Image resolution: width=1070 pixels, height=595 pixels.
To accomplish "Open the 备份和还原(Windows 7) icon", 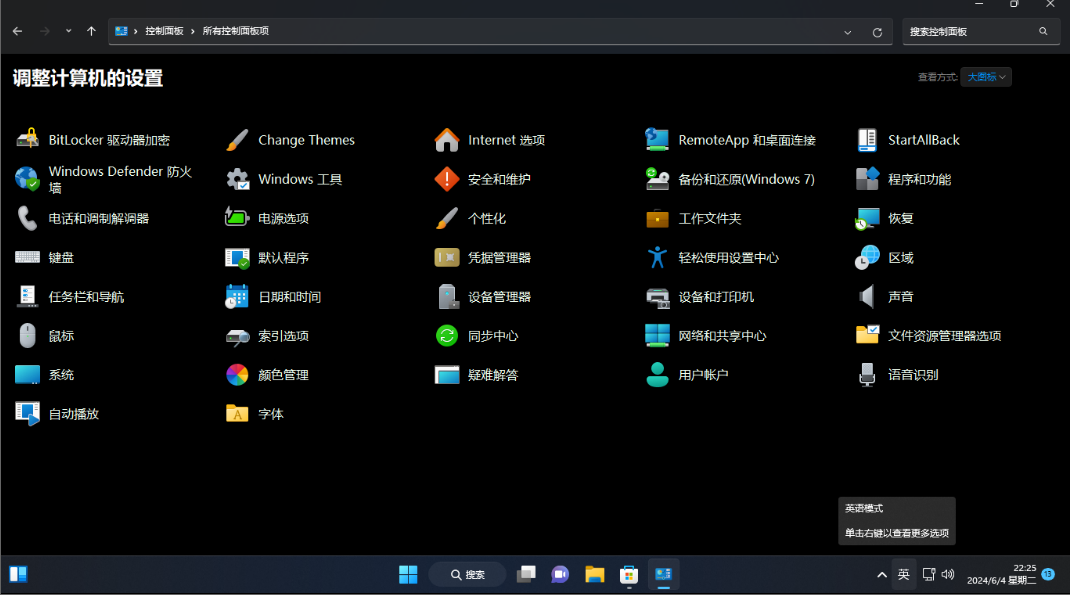I will coord(657,179).
